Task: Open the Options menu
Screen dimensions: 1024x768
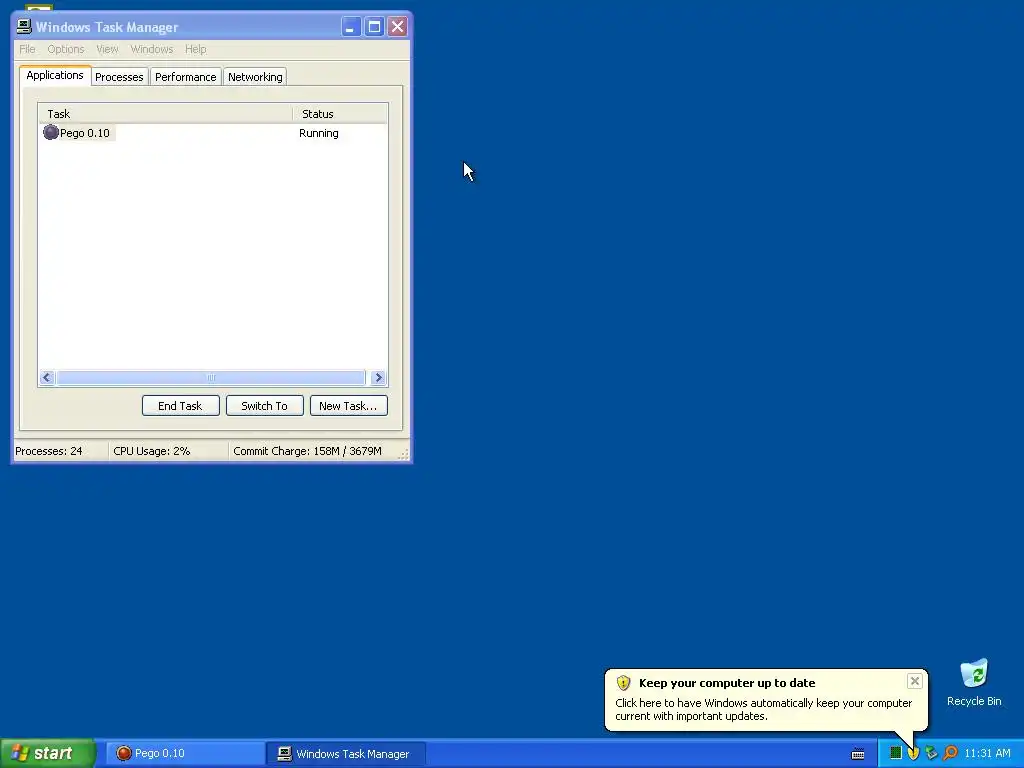Action: (65, 49)
